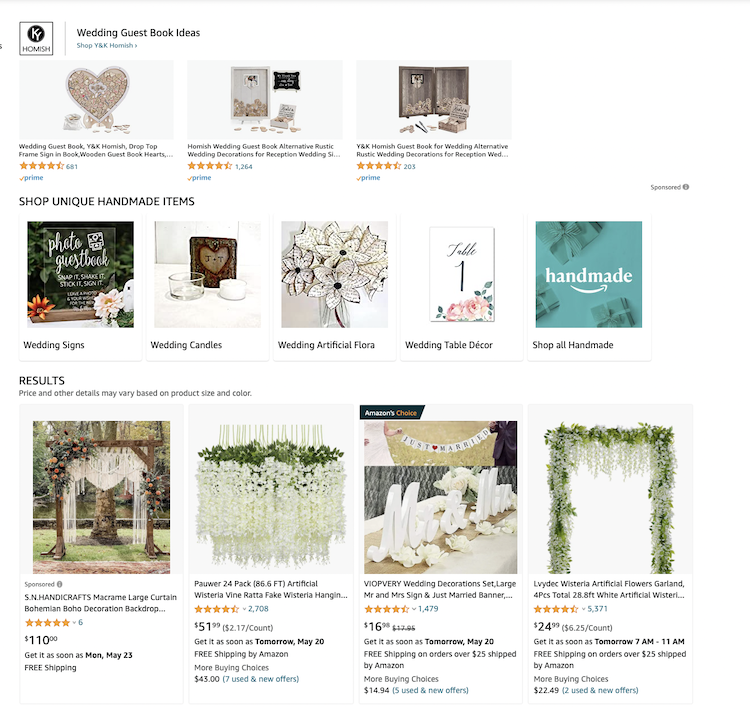Open the Shop Y&K Homish link

tap(107, 45)
